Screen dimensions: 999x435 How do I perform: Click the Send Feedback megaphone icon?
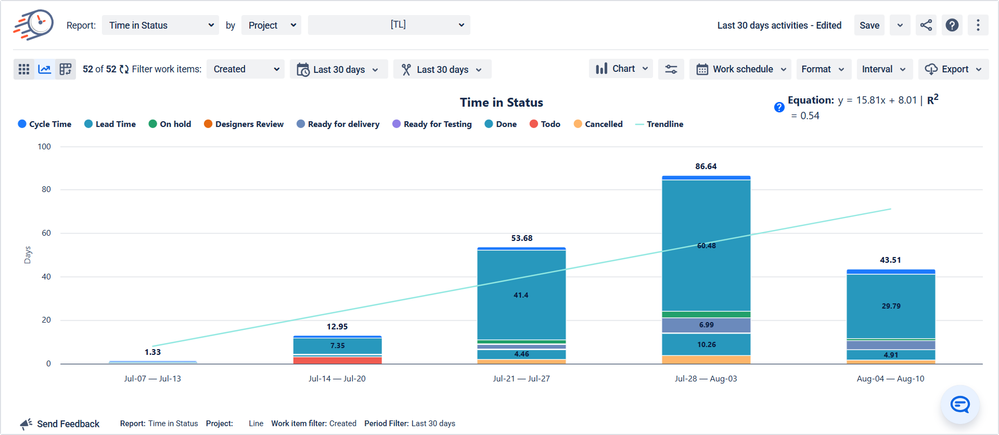(x=26, y=424)
